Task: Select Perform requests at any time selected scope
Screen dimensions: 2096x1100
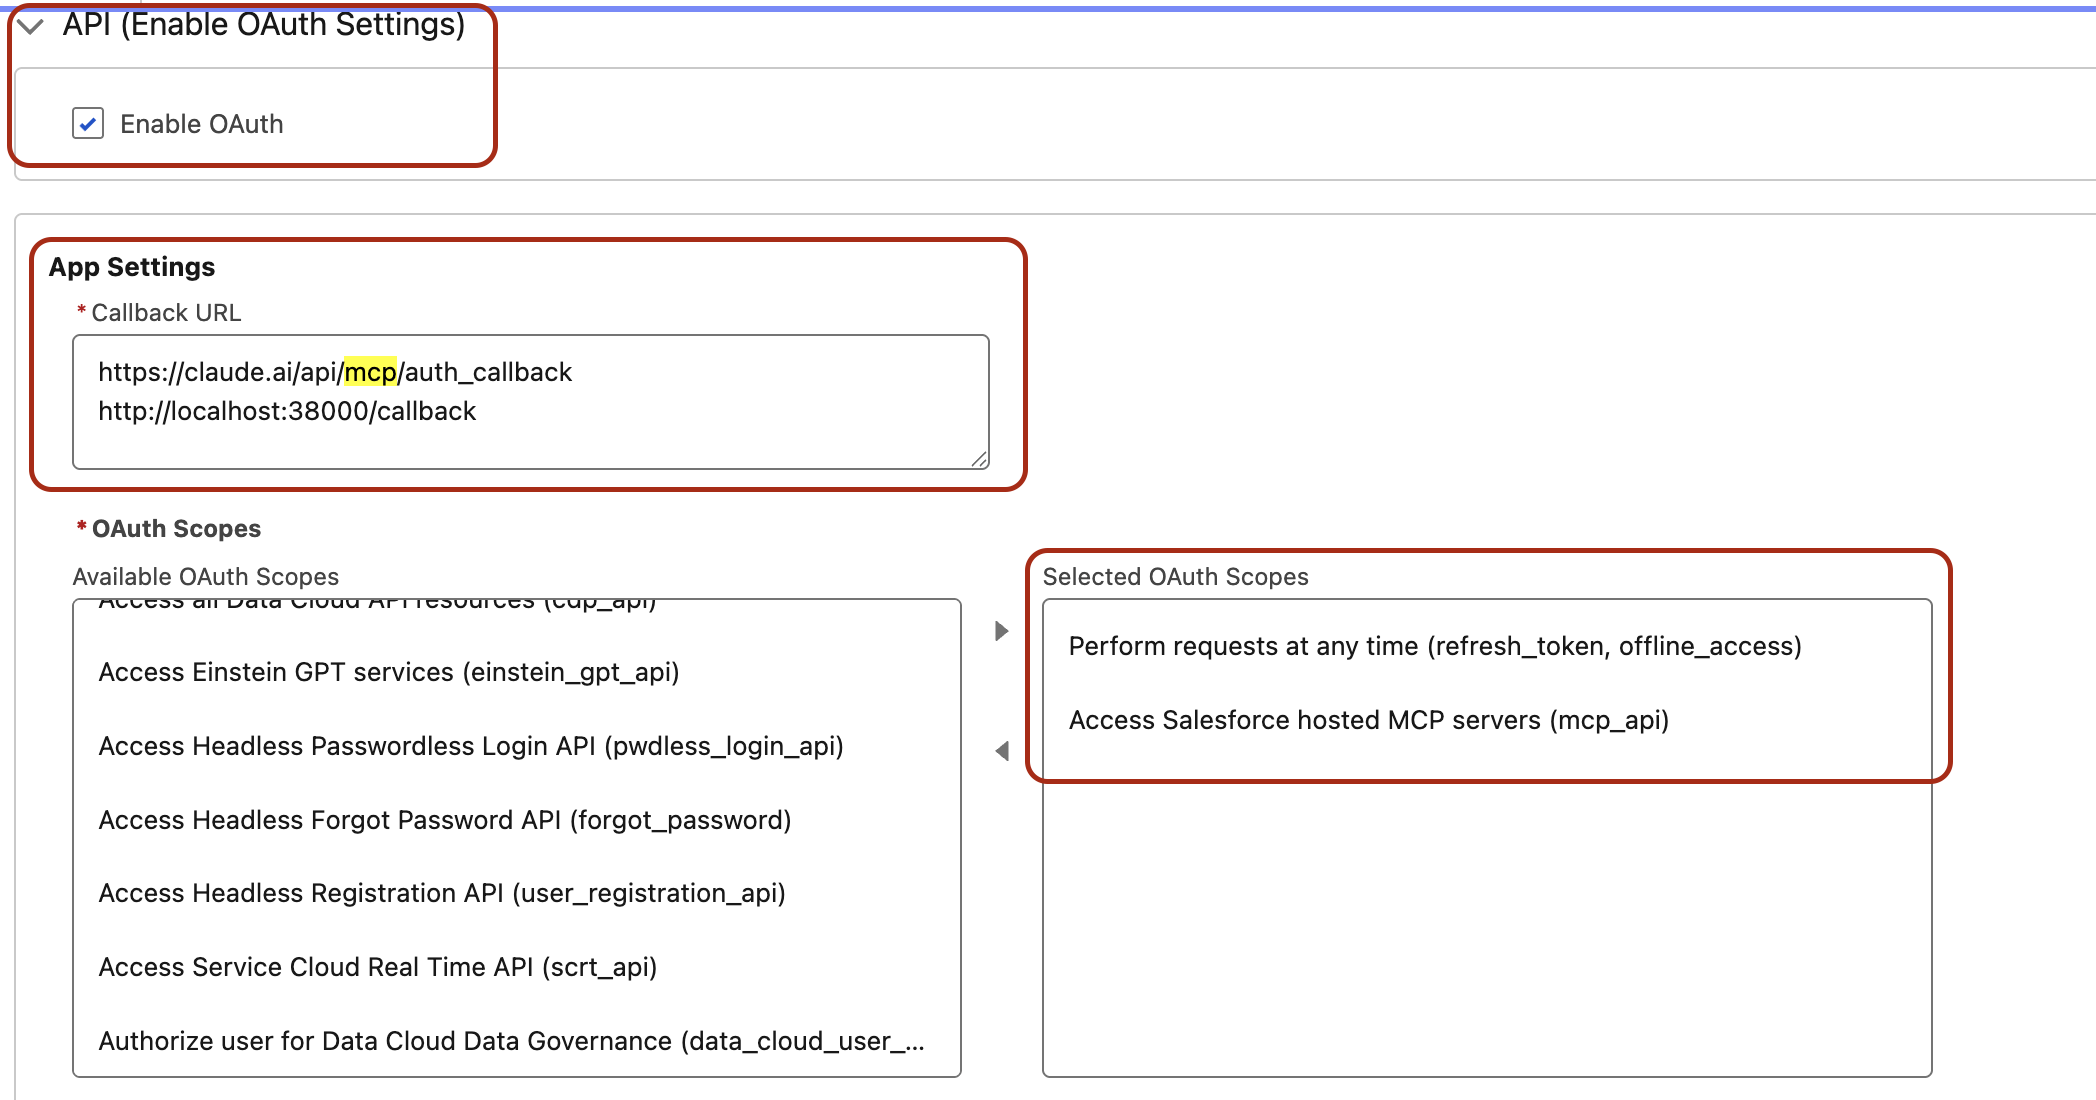Action: coord(1435,646)
